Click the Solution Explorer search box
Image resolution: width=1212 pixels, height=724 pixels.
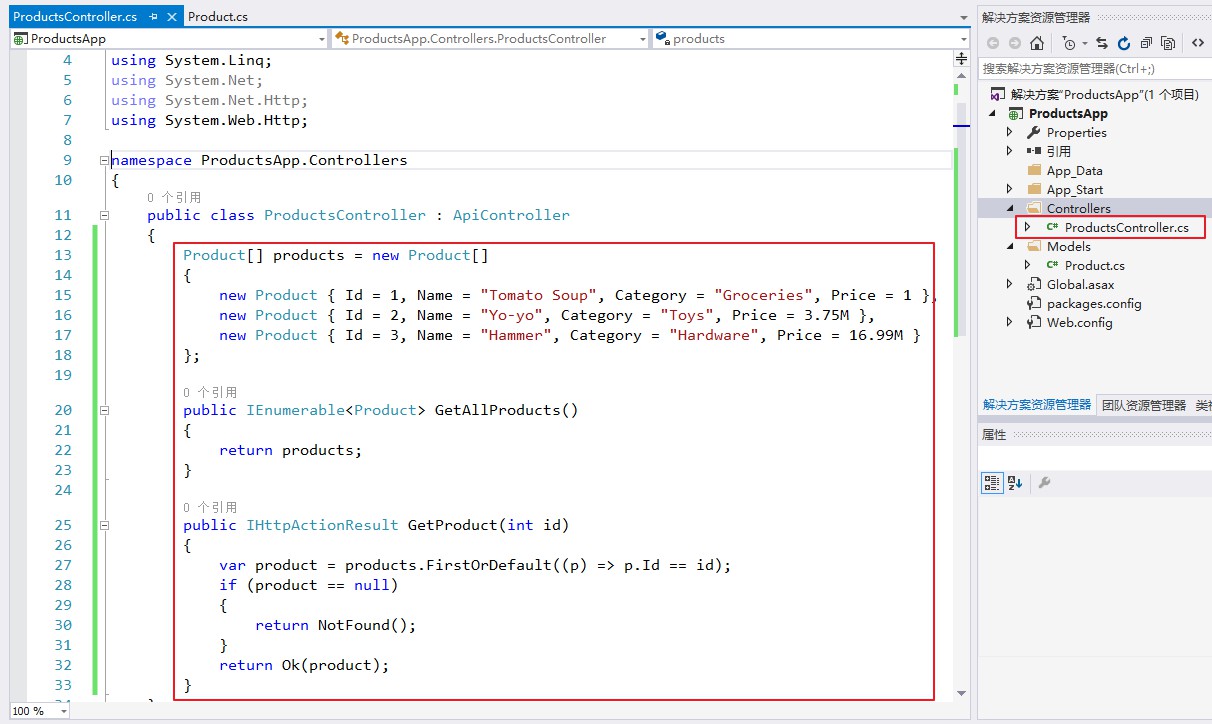coord(1090,68)
